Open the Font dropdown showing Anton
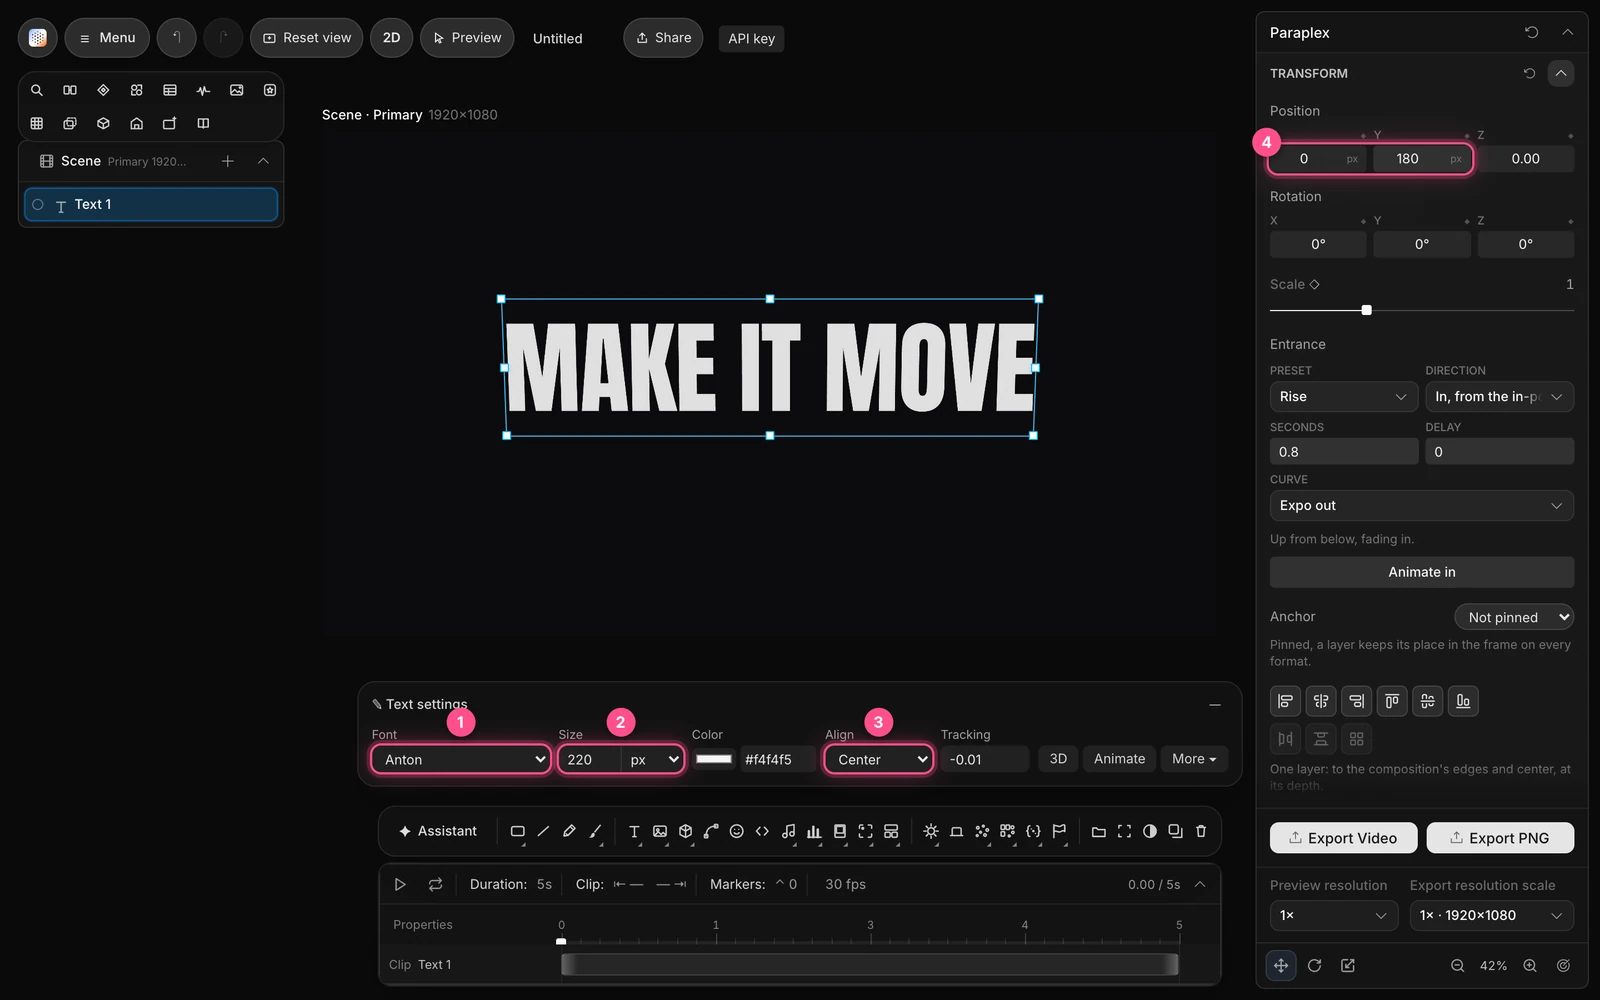The image size is (1600, 1000). [461, 759]
